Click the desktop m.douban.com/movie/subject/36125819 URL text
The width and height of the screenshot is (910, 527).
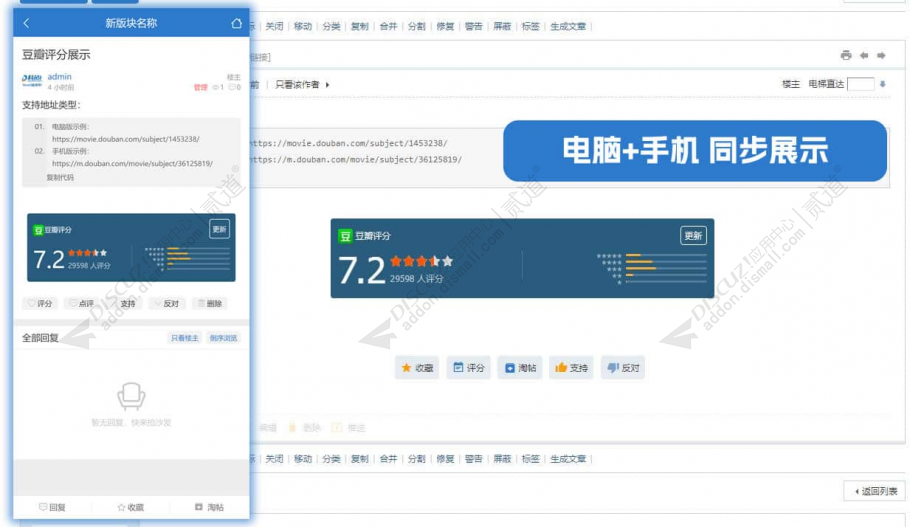[x=355, y=159]
